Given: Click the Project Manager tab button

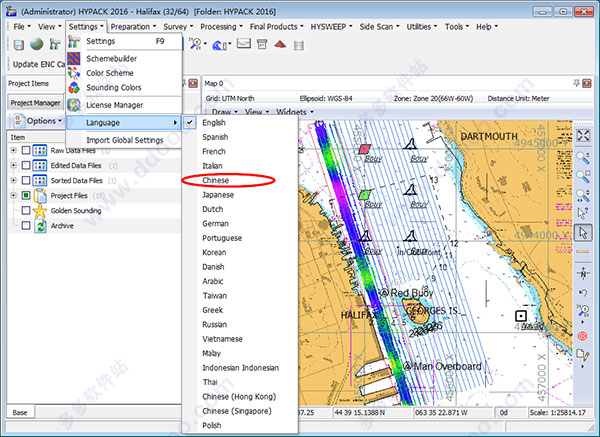Looking at the screenshot, I should [x=35, y=103].
